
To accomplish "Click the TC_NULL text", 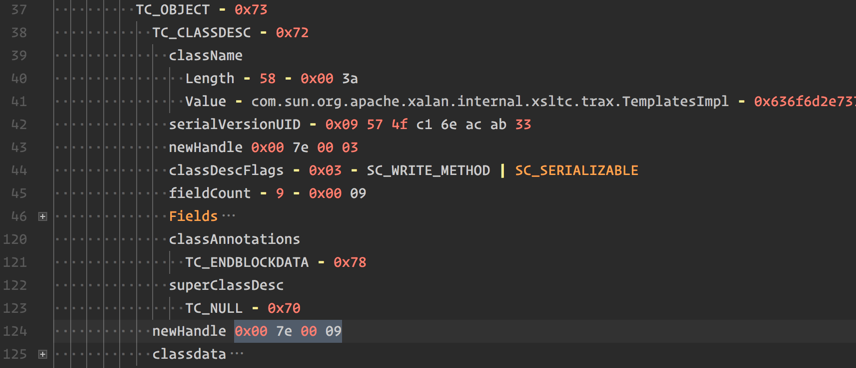I will pos(214,308).
